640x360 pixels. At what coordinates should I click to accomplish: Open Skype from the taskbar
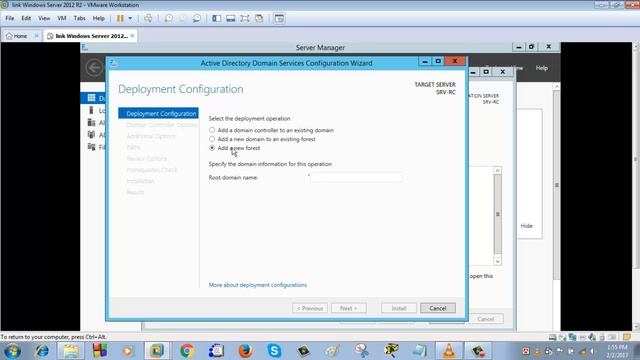tap(274, 351)
